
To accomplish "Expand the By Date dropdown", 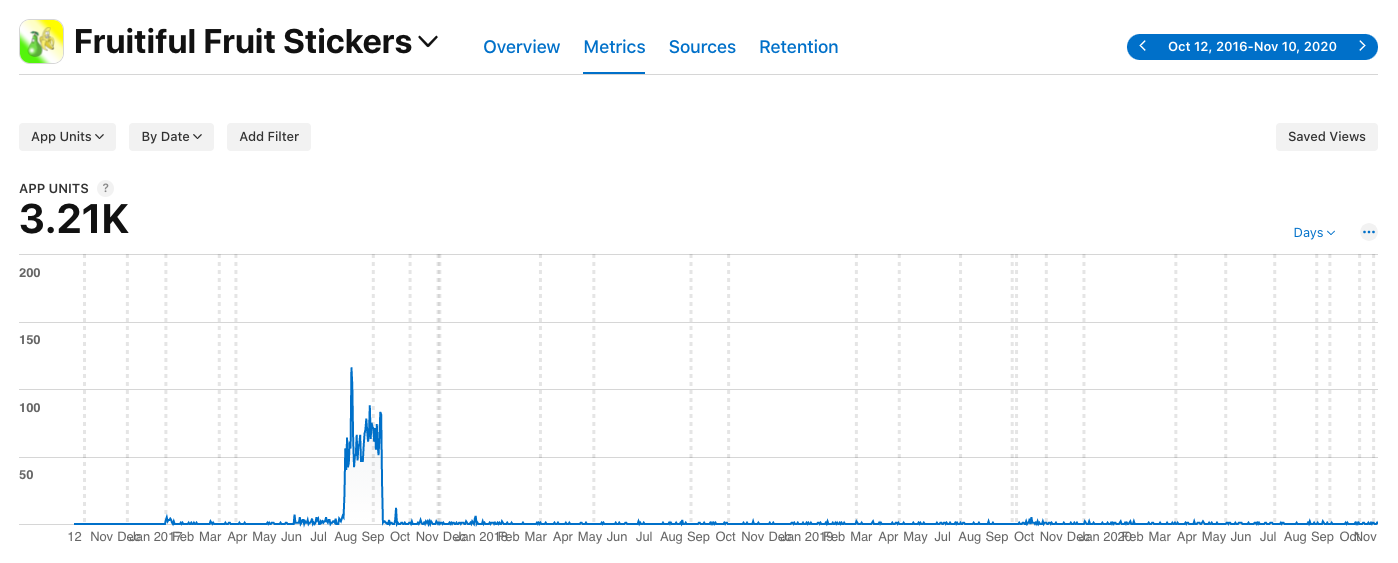I will click(171, 137).
